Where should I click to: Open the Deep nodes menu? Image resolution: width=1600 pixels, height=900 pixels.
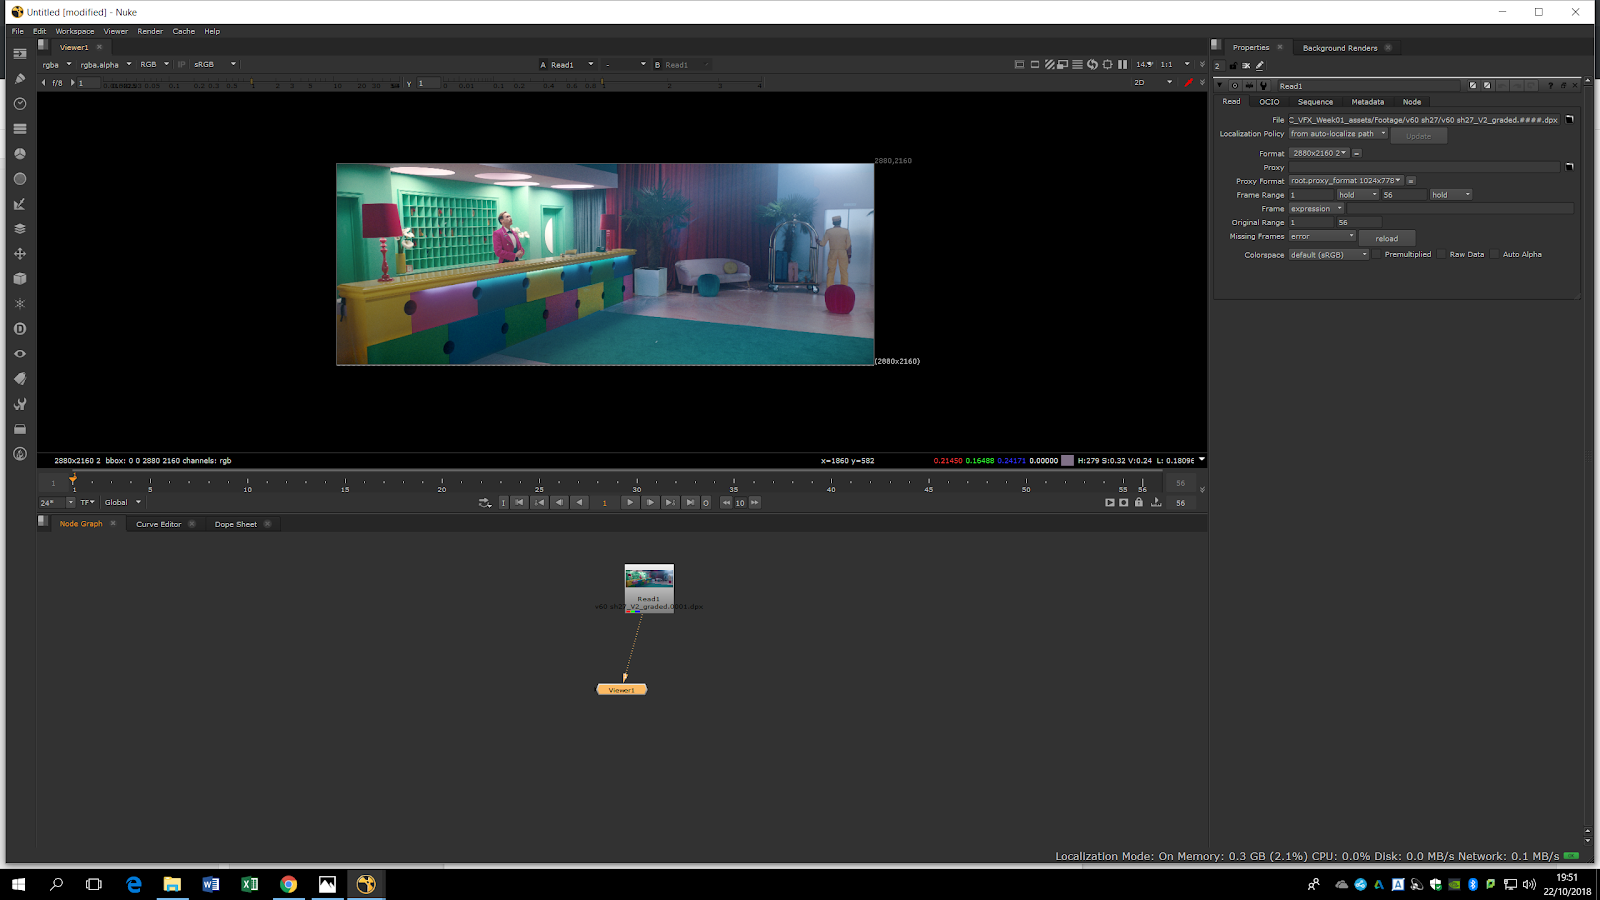(19, 329)
